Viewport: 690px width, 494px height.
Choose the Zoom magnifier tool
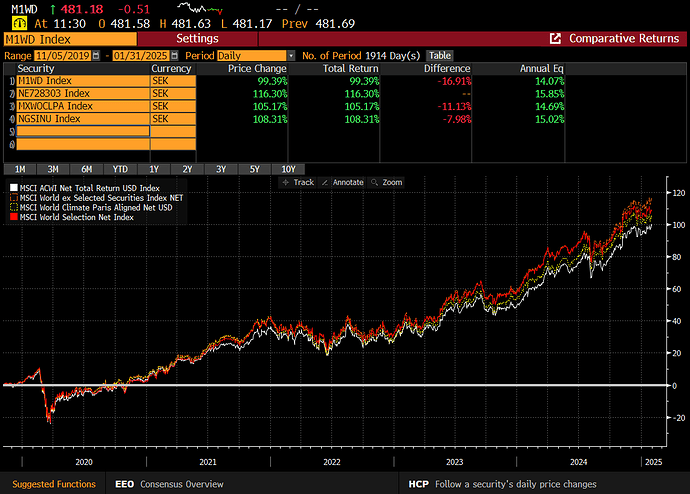pyautogui.click(x=386, y=182)
